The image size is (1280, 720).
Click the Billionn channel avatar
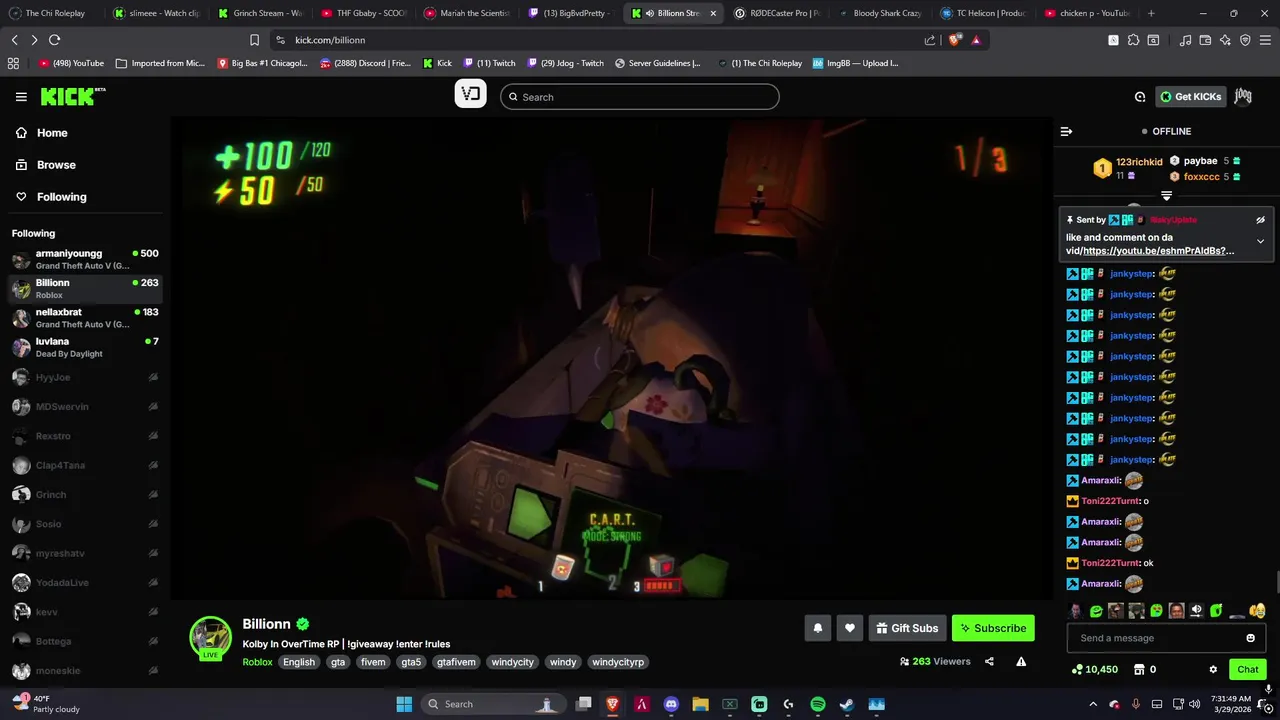[210, 638]
